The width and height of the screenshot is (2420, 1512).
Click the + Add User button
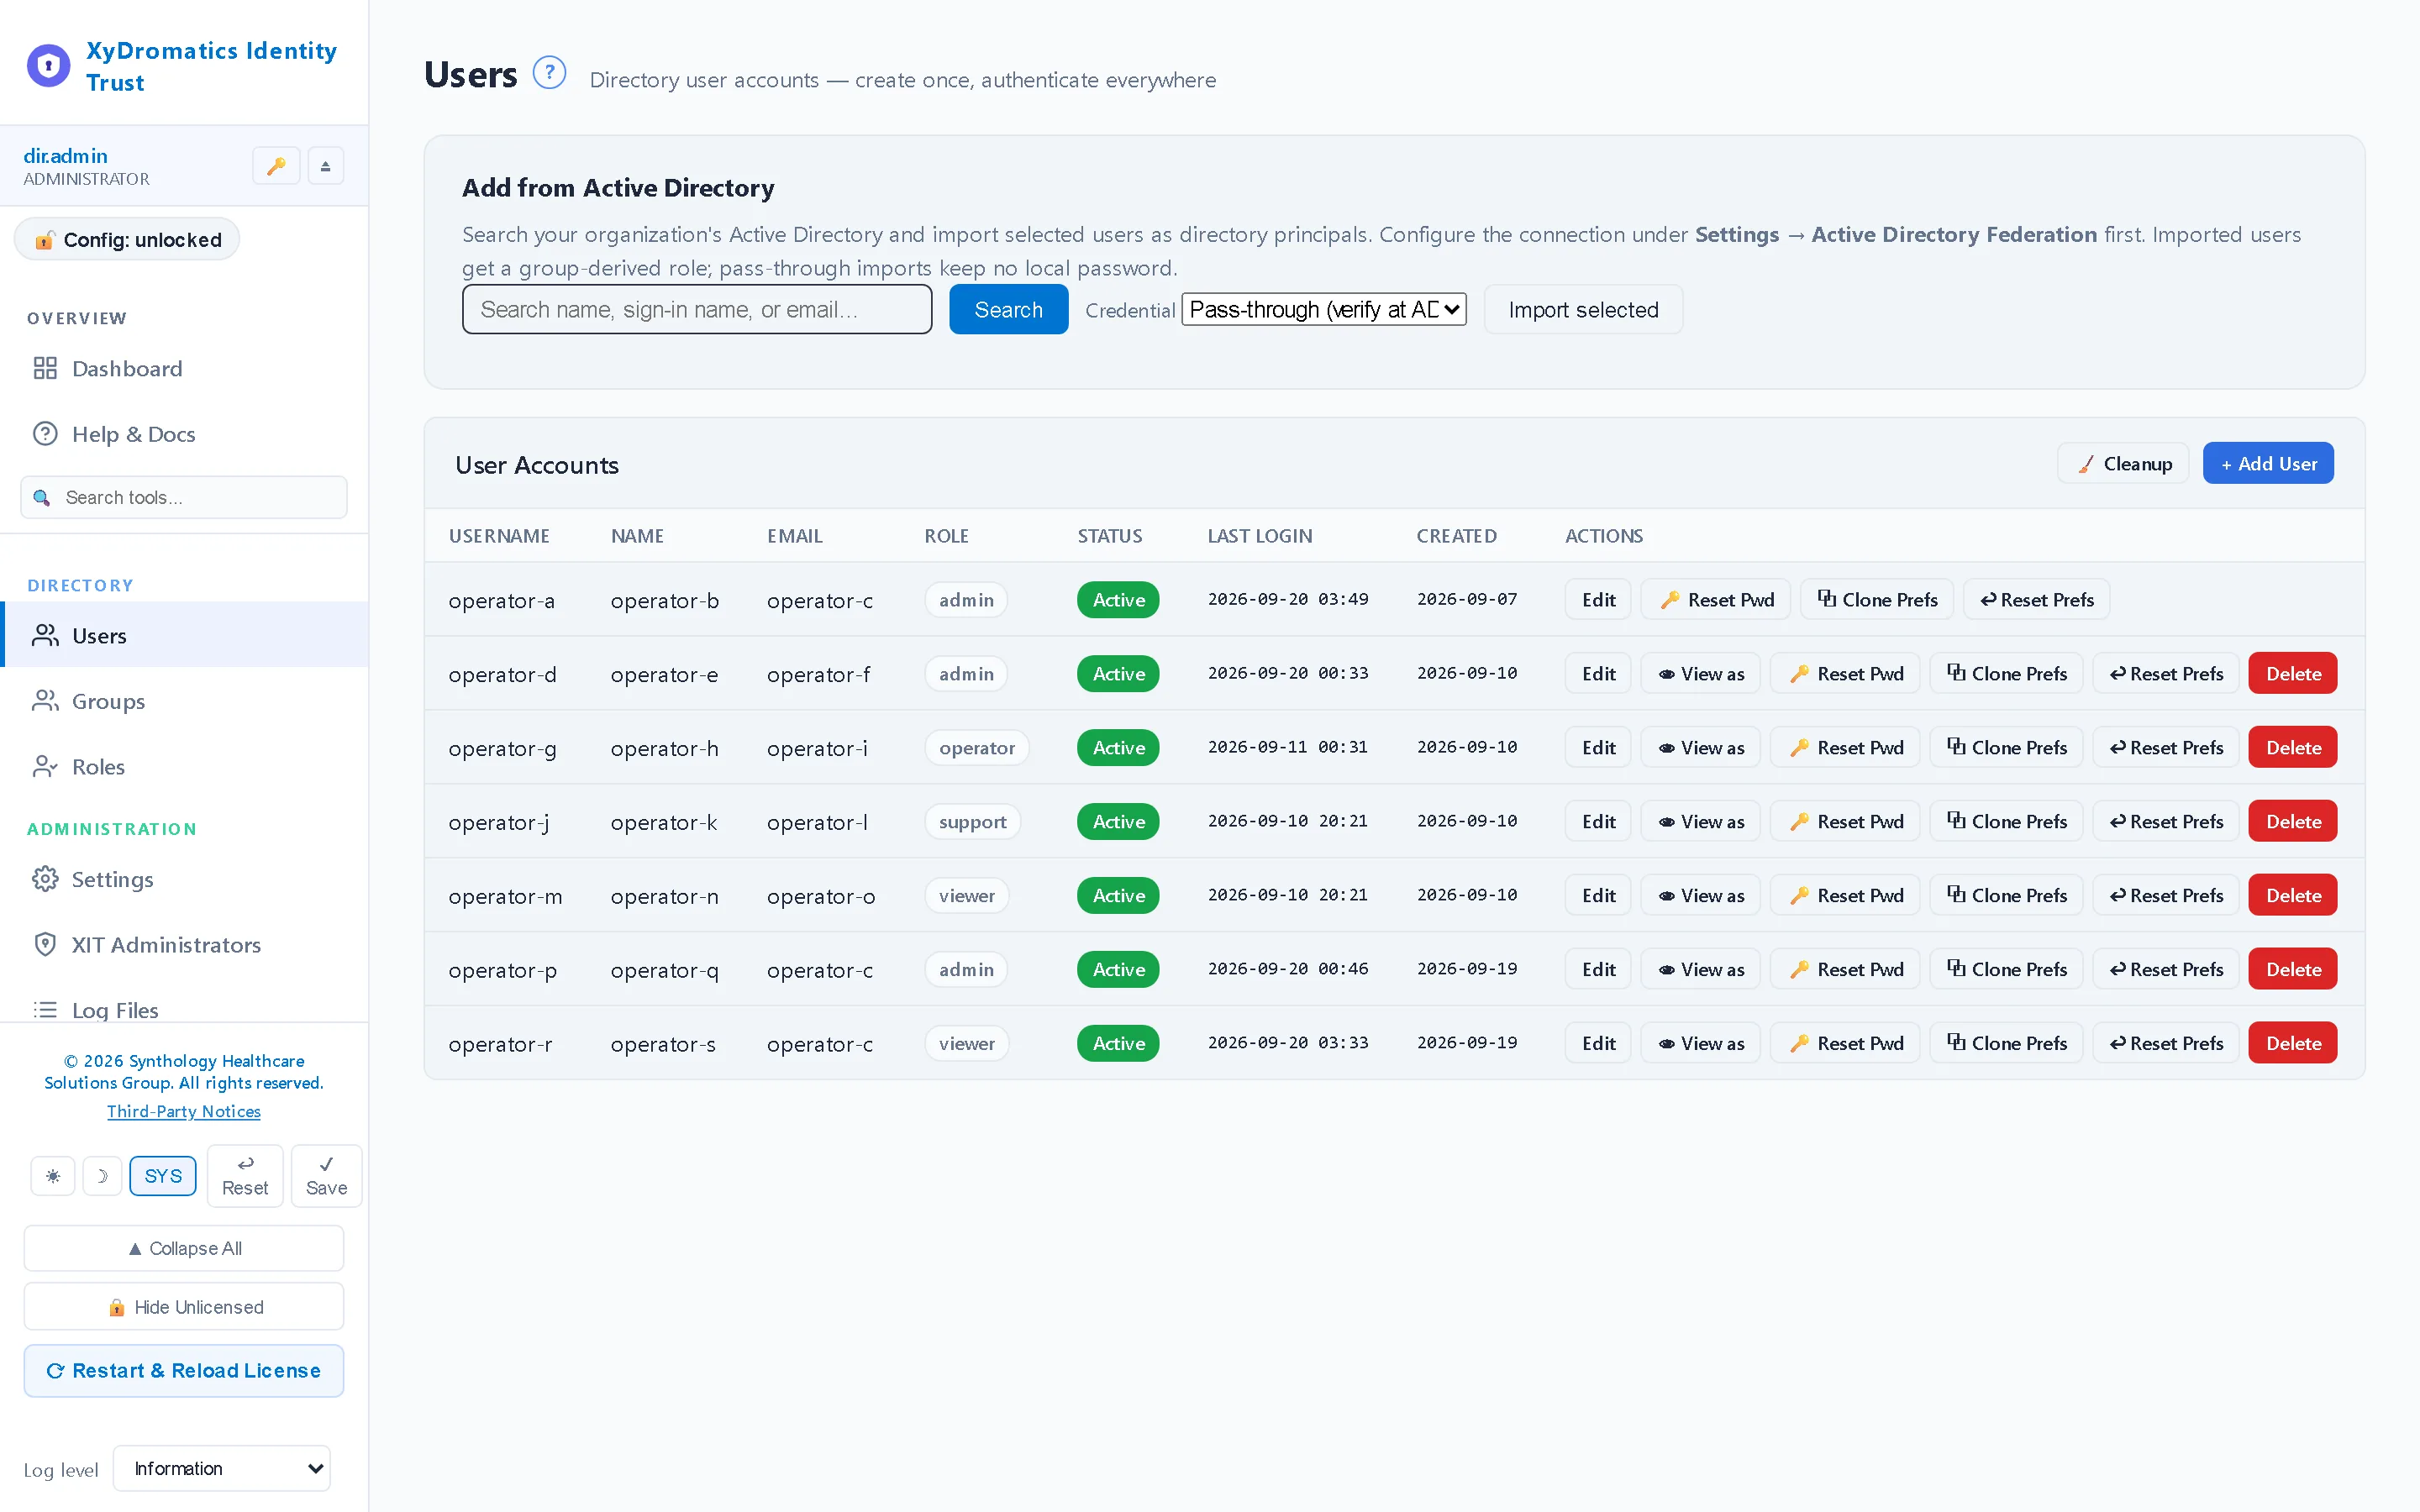(2268, 464)
